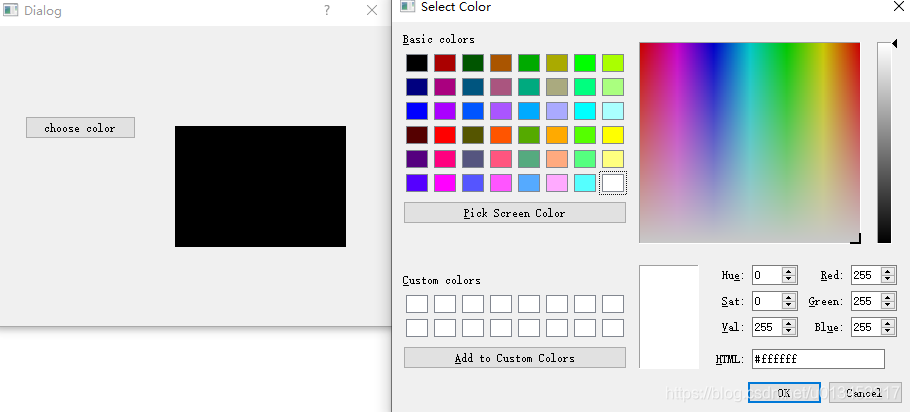Pick the dark green basic color swatch
Viewport: 910px width, 412px height.
473,63
